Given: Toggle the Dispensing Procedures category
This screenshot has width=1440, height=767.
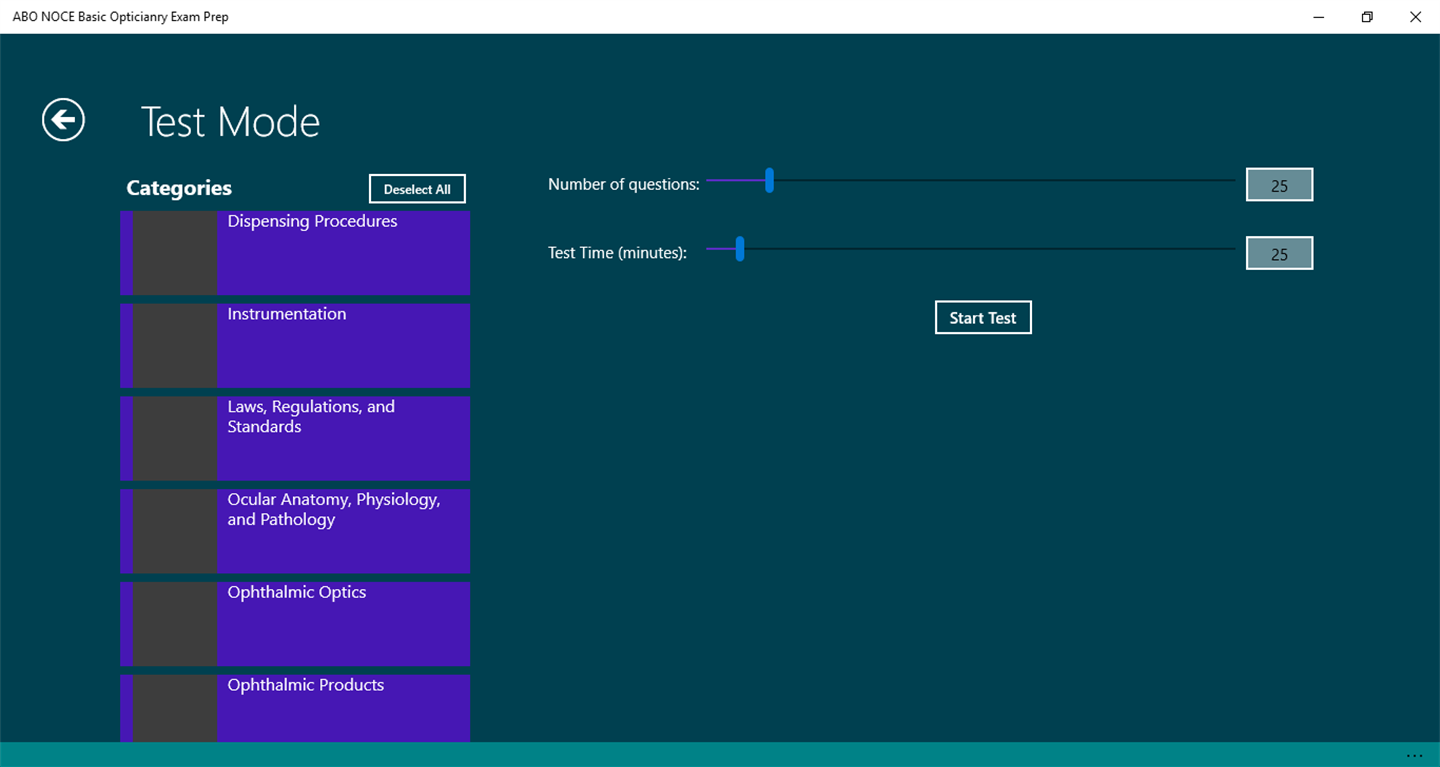Looking at the screenshot, I should coord(295,253).
